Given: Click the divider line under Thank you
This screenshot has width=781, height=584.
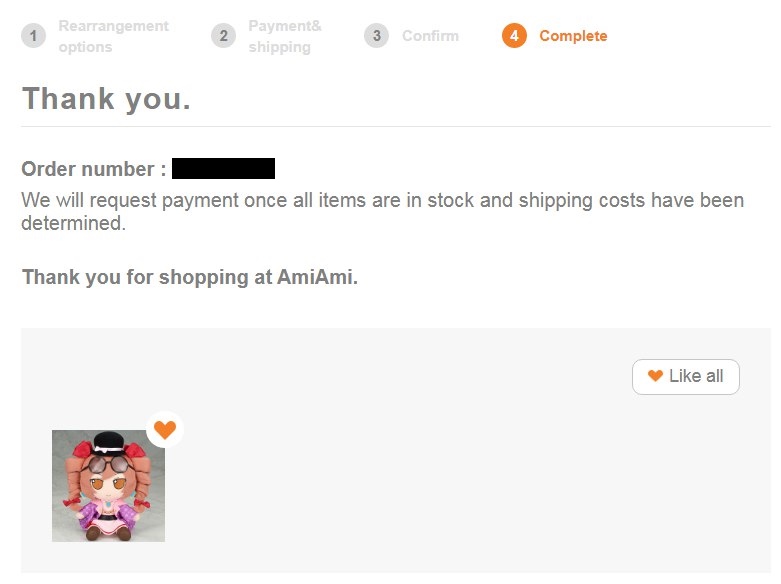Looking at the screenshot, I should click(x=395, y=127).
